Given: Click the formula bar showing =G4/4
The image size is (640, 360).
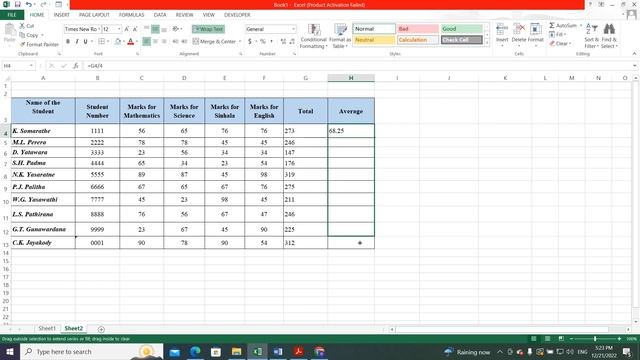Looking at the screenshot, I should tap(358, 66).
